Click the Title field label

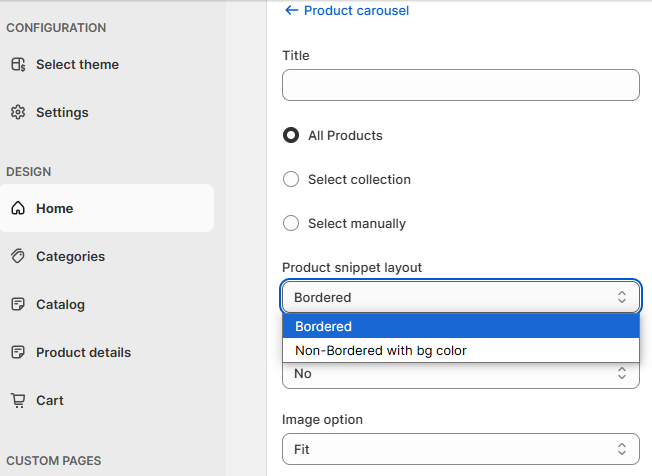click(296, 55)
